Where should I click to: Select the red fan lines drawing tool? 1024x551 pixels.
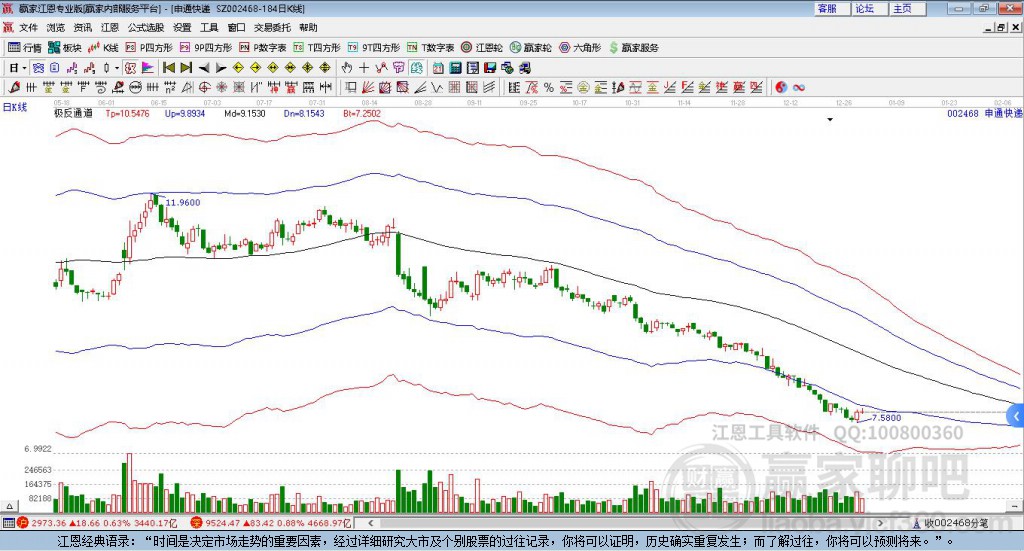pyautogui.click(x=368, y=87)
